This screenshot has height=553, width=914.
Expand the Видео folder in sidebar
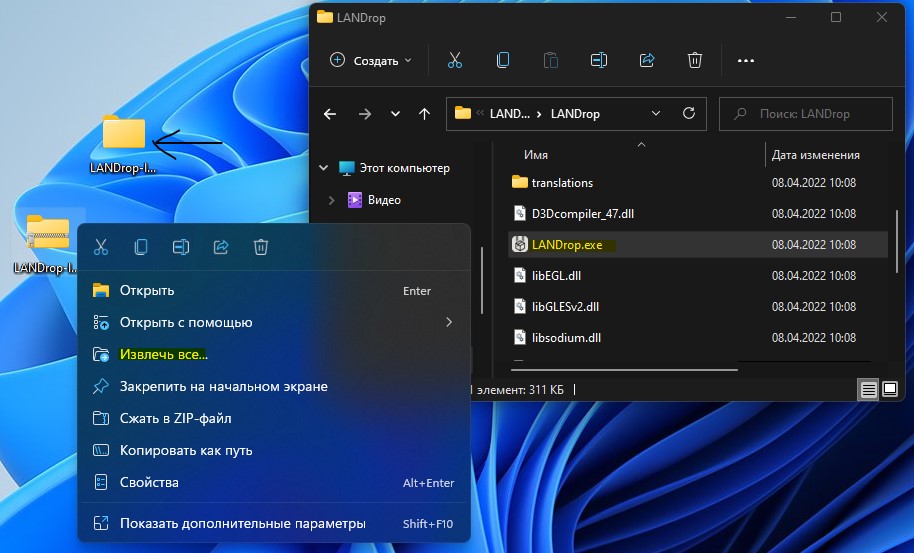click(x=332, y=200)
